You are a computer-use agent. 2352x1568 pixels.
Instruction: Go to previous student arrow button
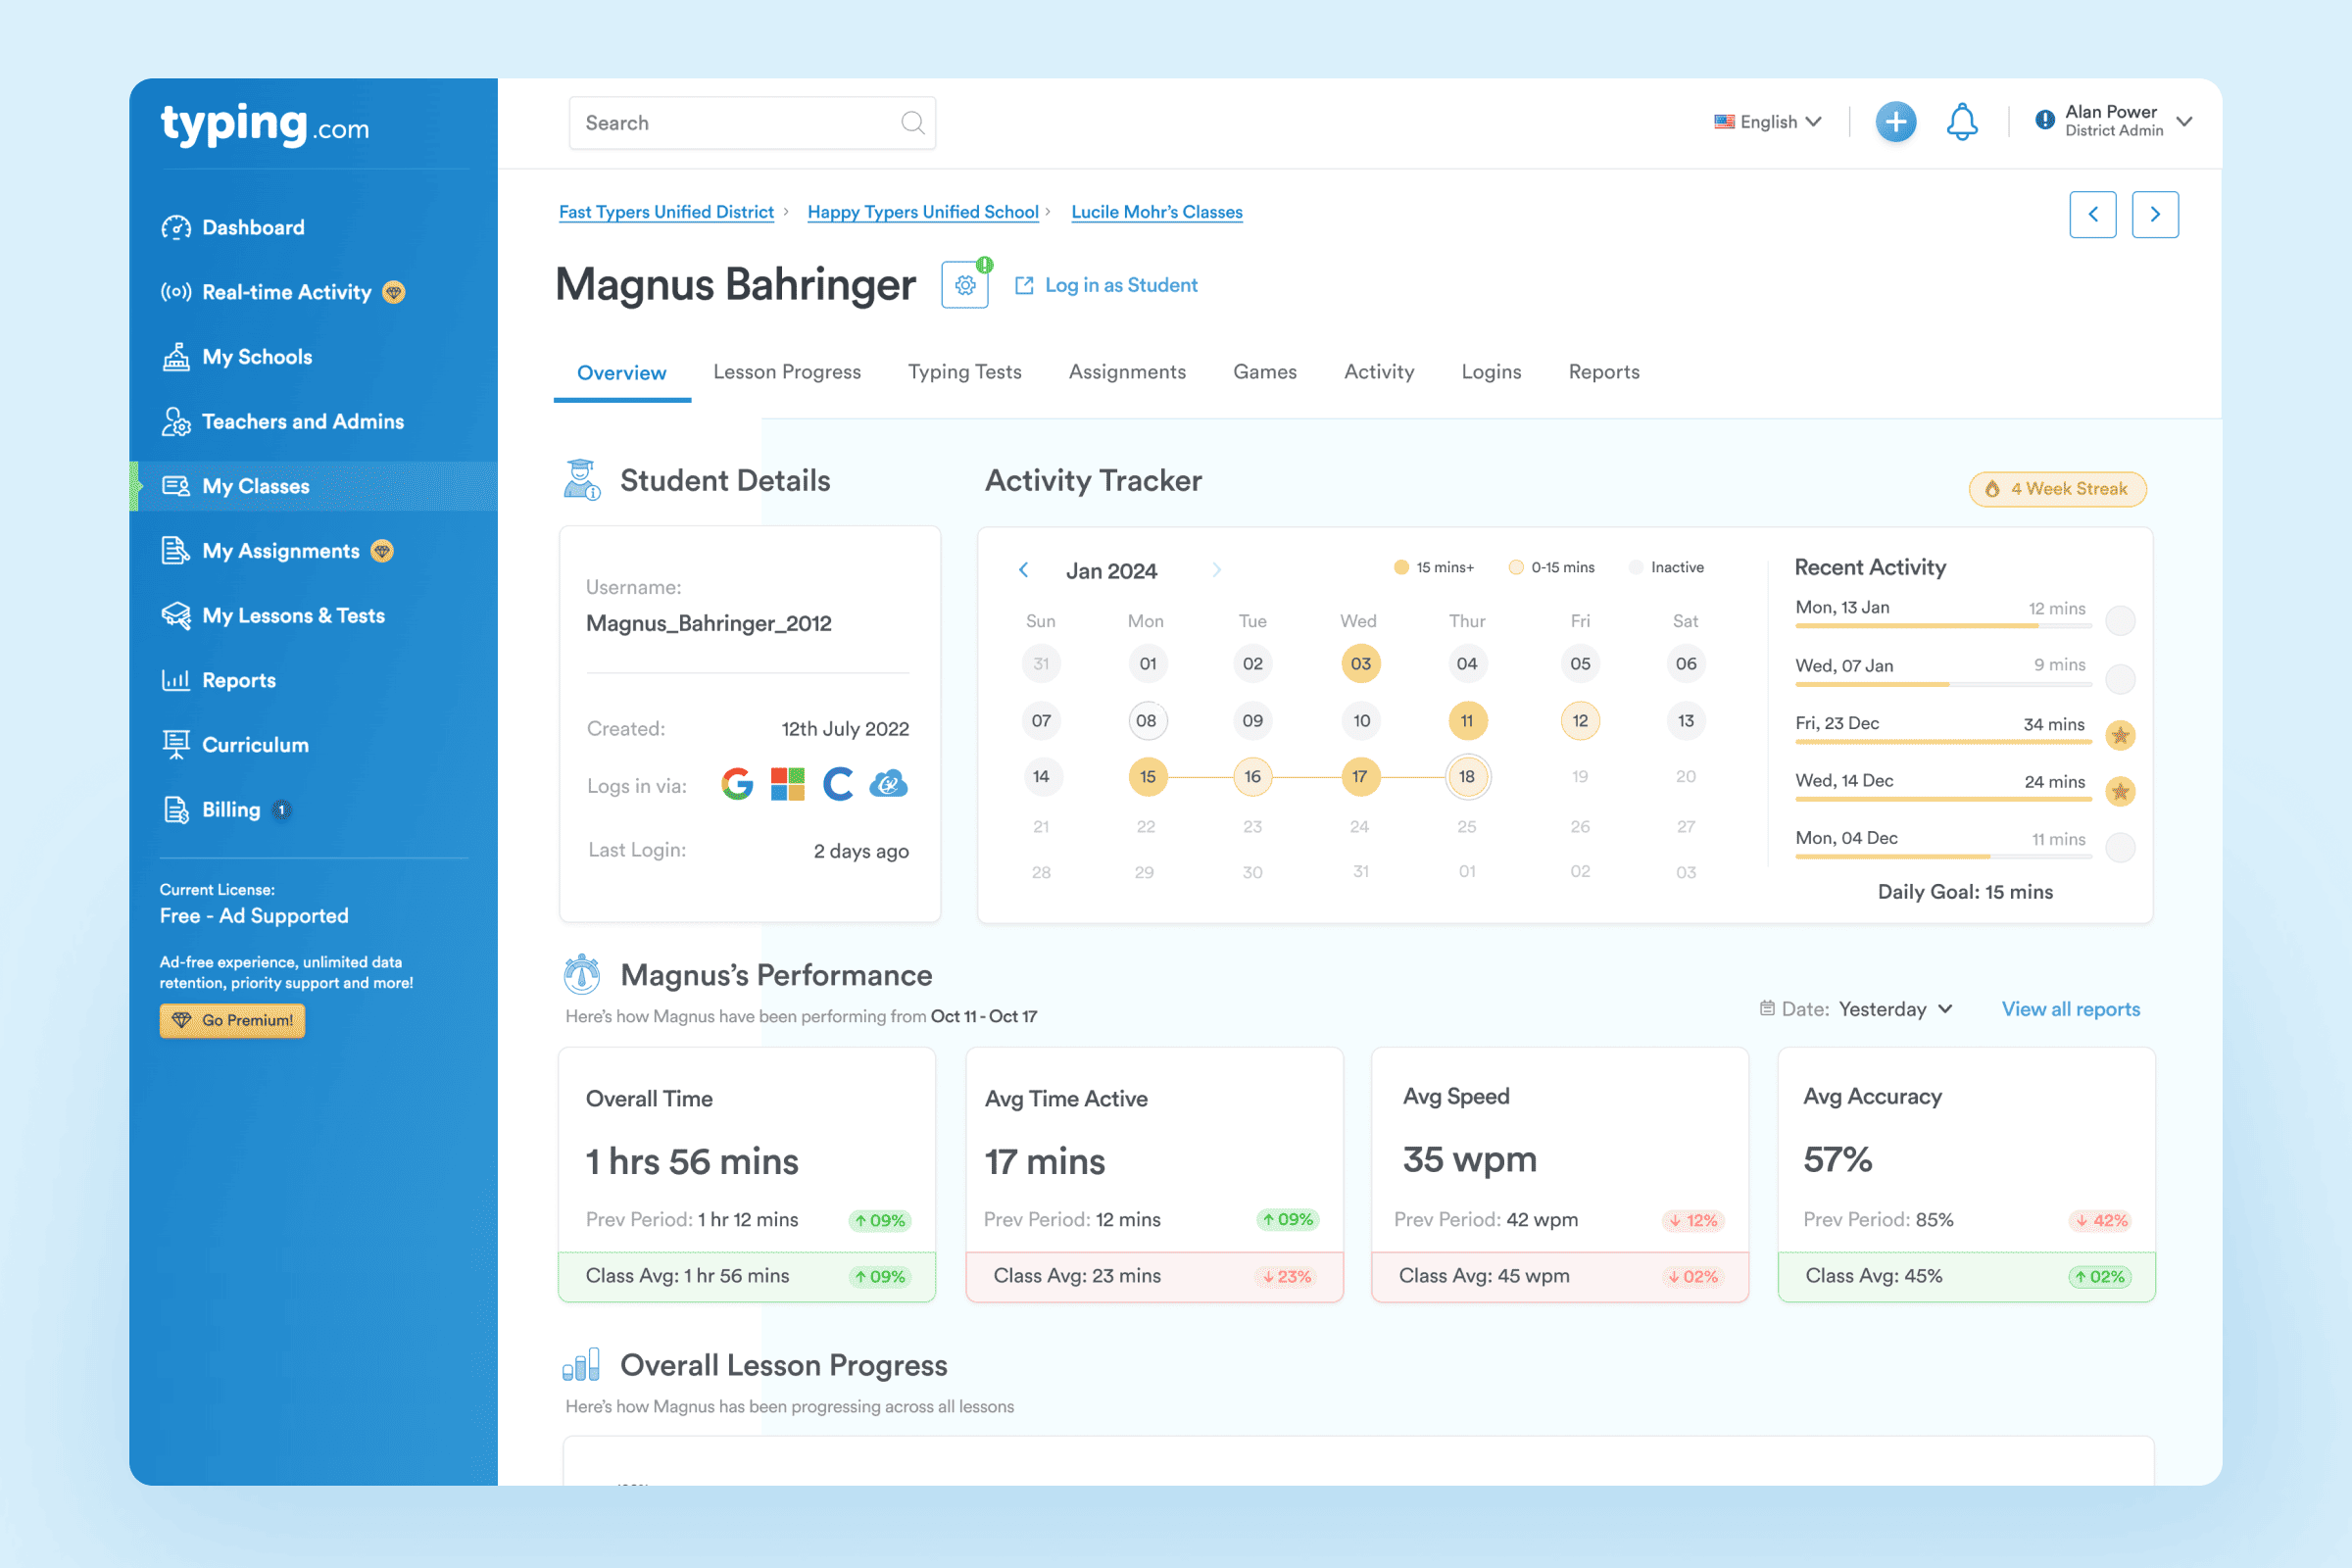(x=2092, y=214)
